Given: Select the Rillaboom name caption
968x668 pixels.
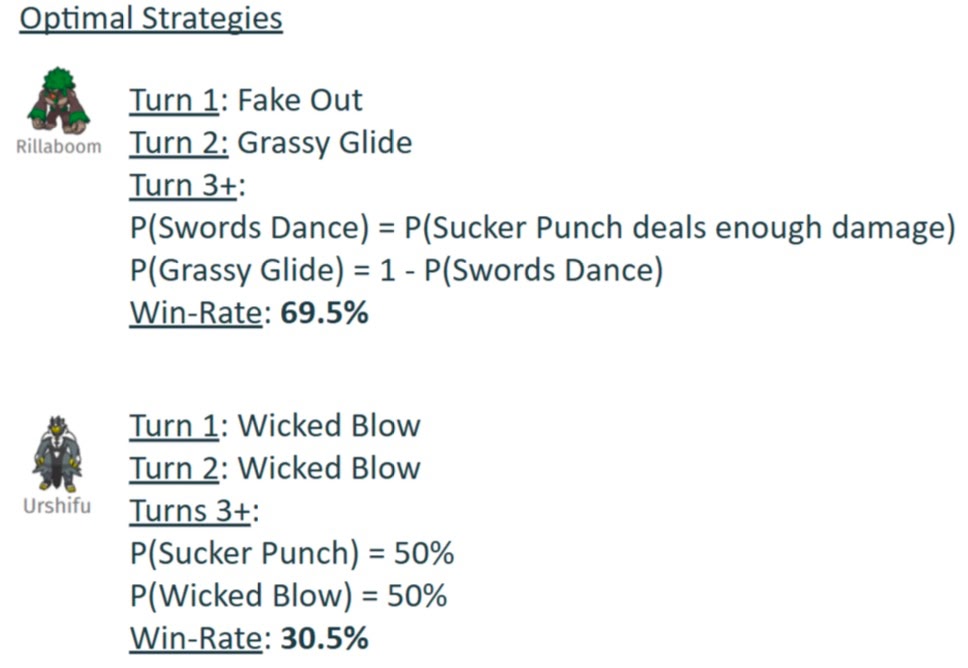Looking at the screenshot, I should [x=59, y=147].
